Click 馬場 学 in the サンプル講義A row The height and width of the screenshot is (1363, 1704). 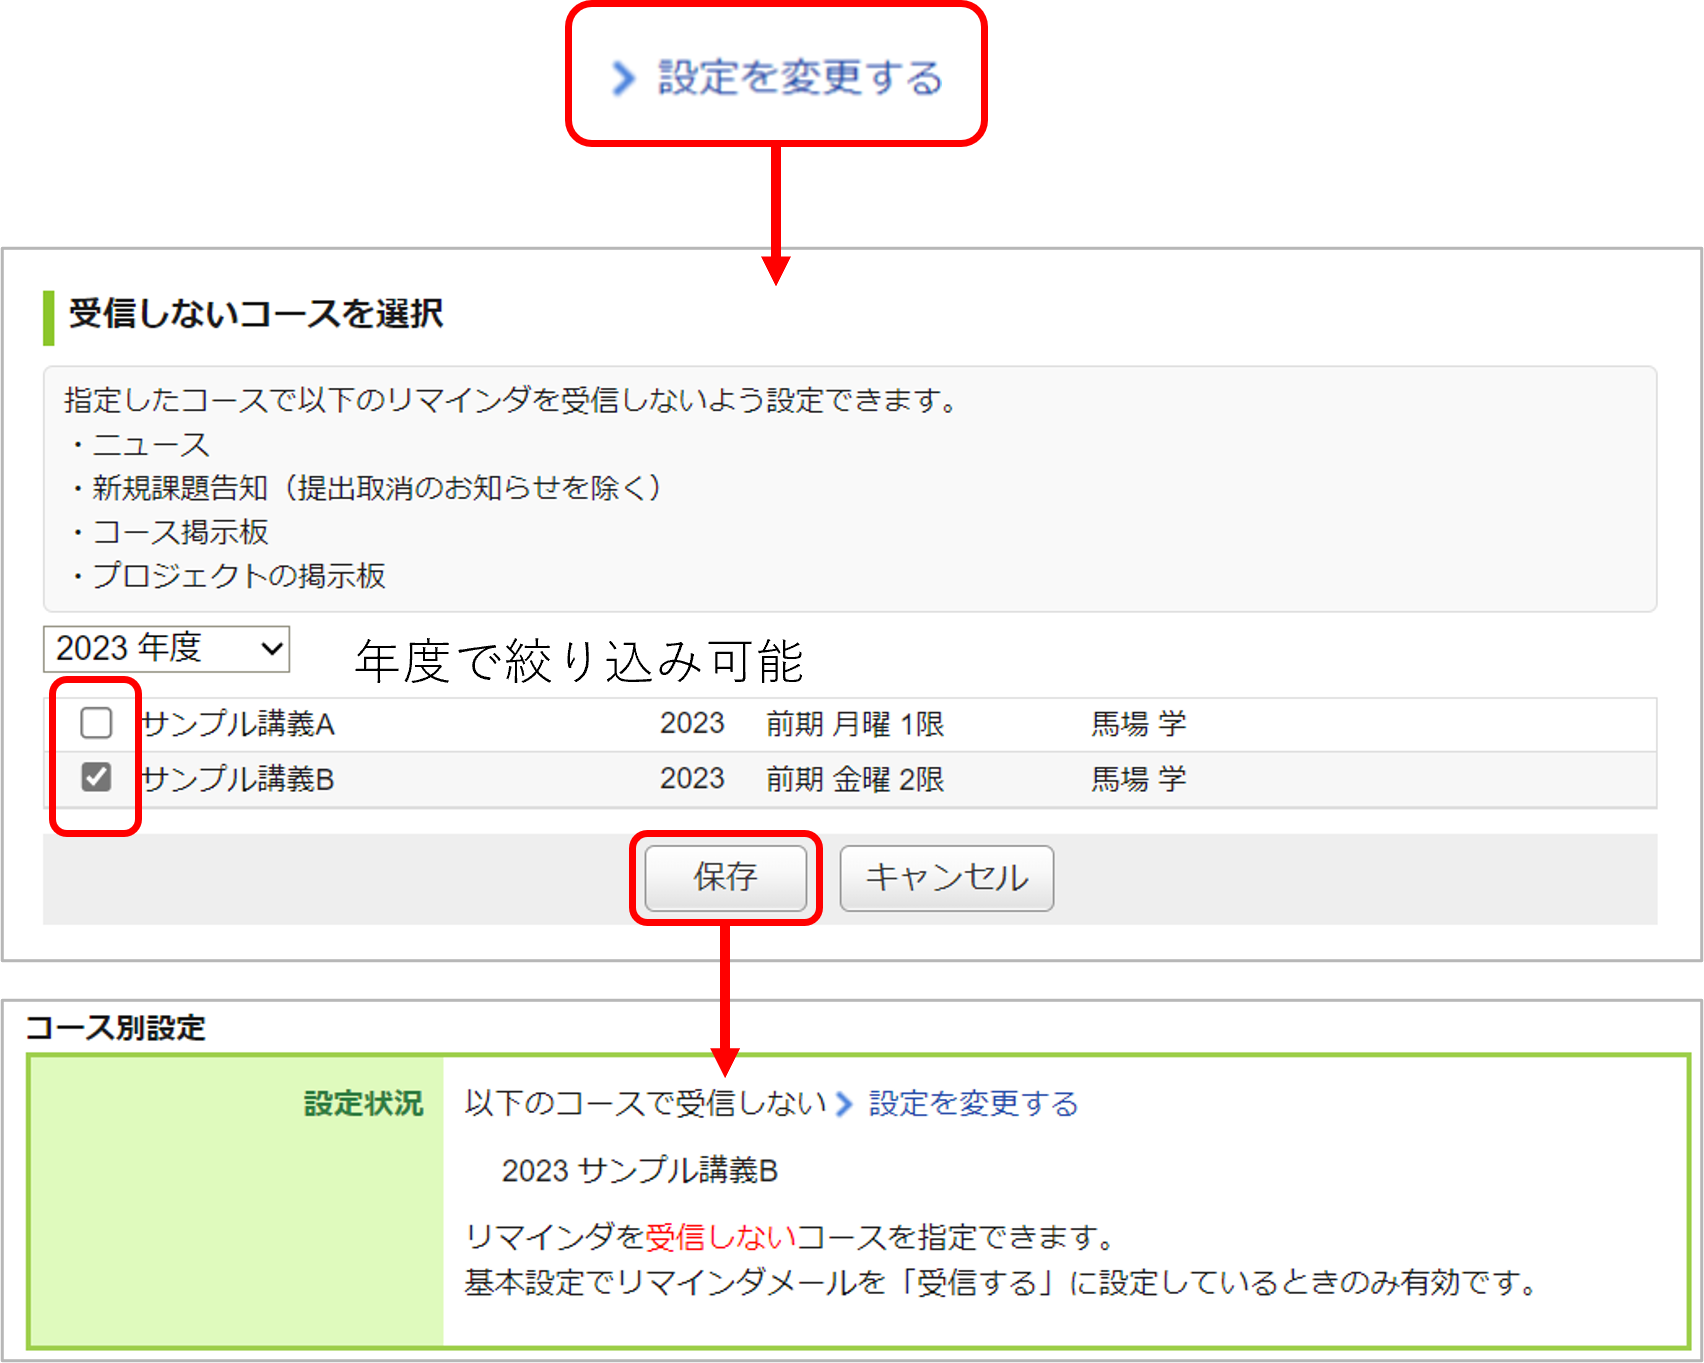click(1138, 723)
